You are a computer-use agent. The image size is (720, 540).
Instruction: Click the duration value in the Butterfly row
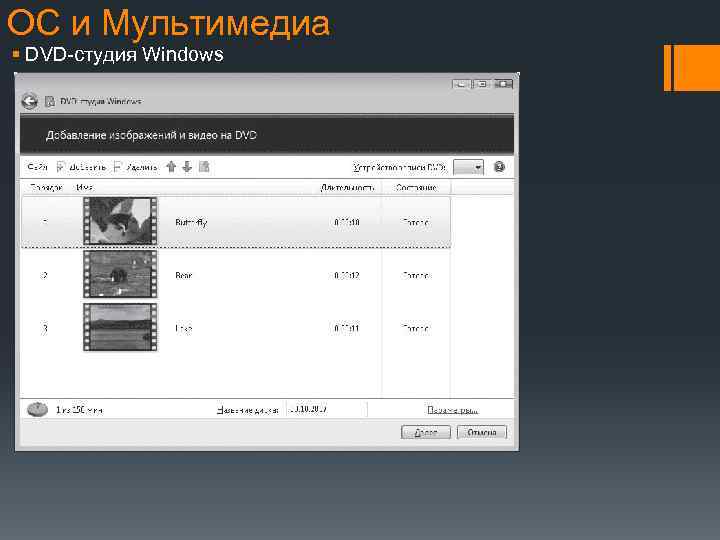click(347, 223)
